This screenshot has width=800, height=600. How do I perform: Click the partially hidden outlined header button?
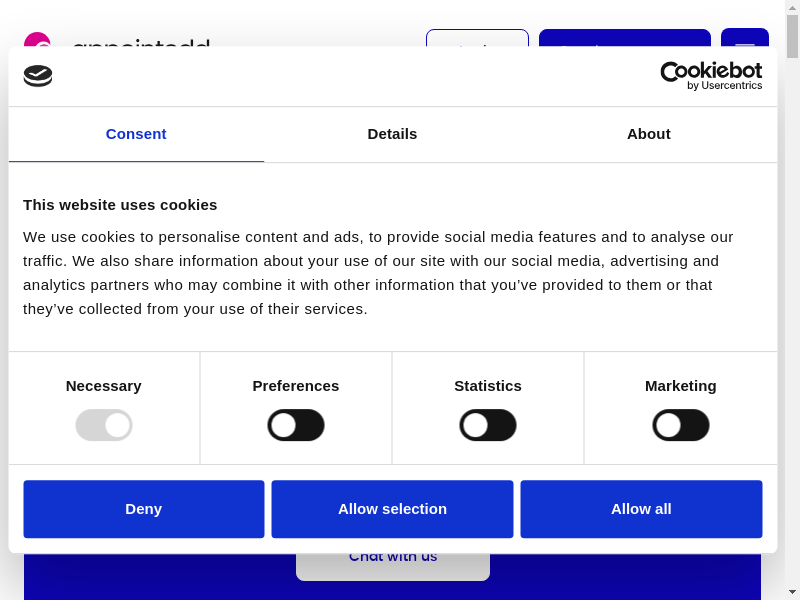pos(477,38)
